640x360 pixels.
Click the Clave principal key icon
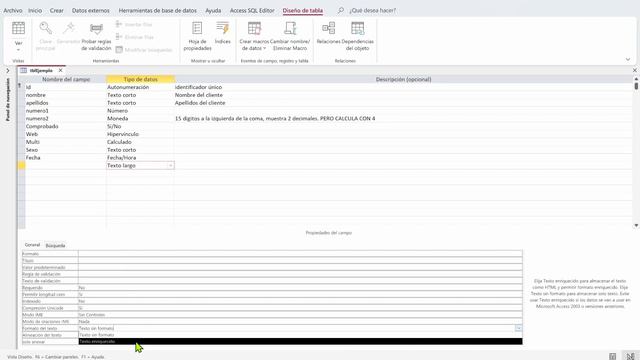click(x=45, y=28)
